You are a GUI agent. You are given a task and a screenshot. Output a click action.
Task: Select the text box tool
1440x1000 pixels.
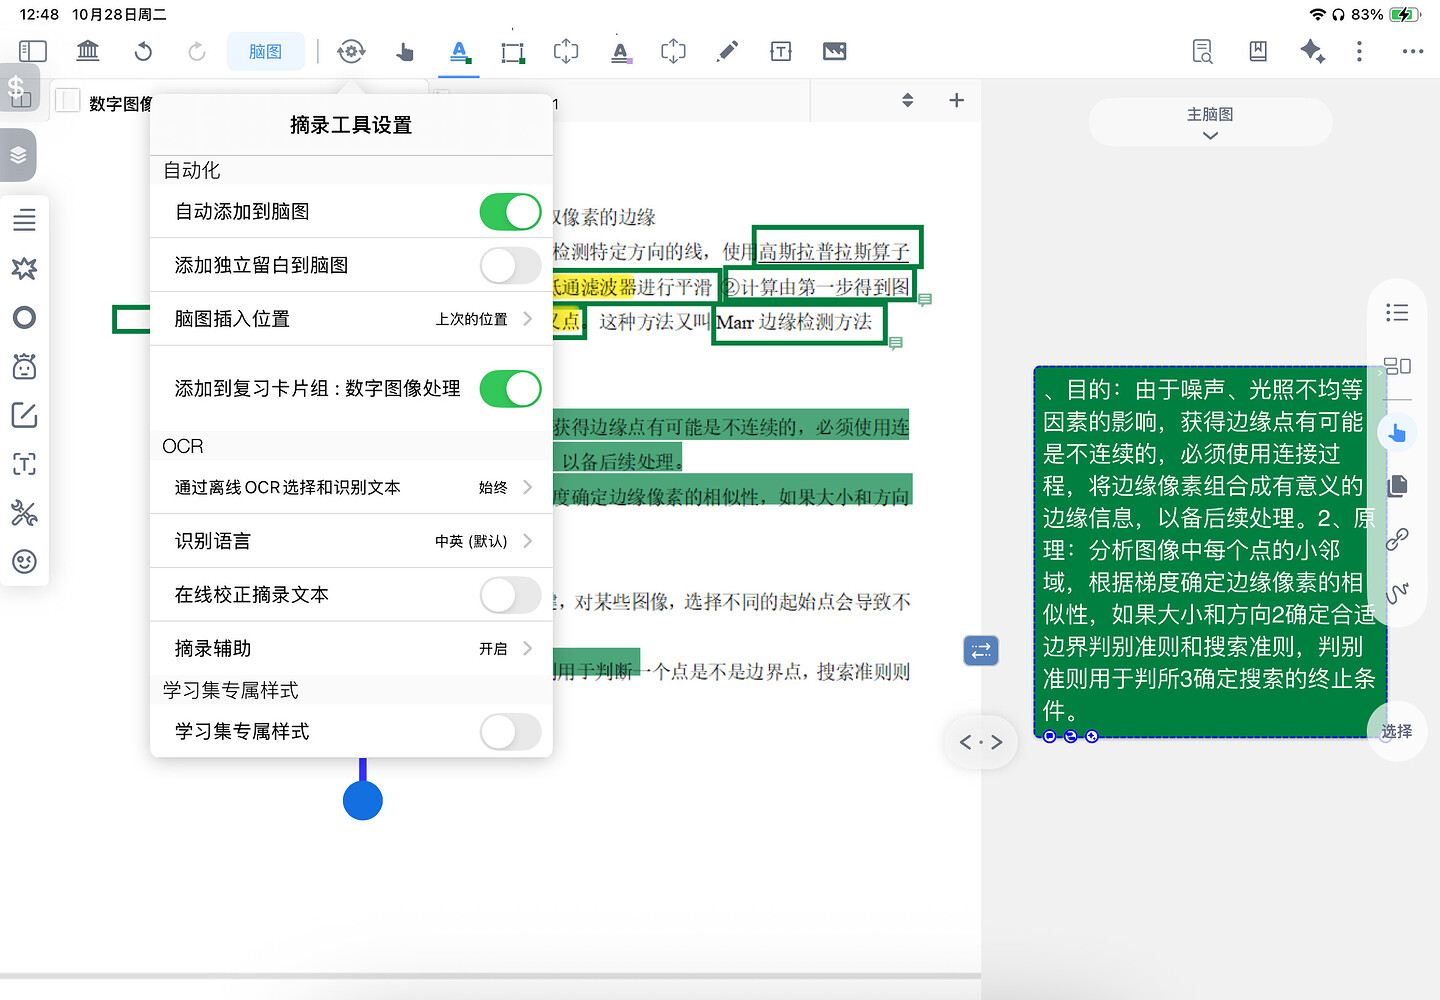tap(781, 51)
